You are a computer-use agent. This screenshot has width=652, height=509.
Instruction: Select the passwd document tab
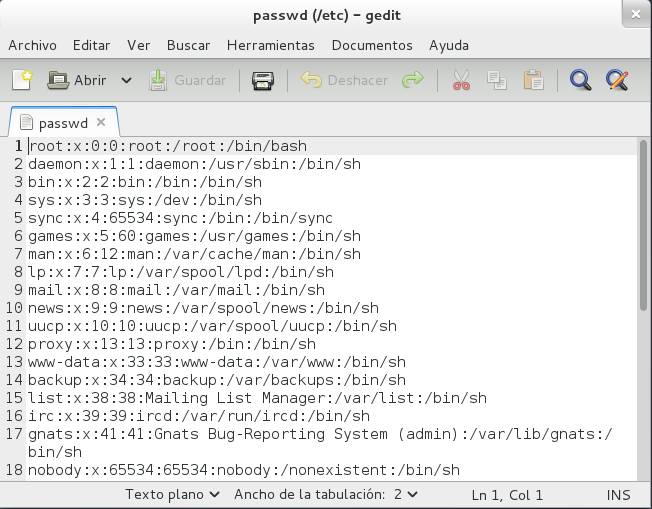(x=64, y=122)
